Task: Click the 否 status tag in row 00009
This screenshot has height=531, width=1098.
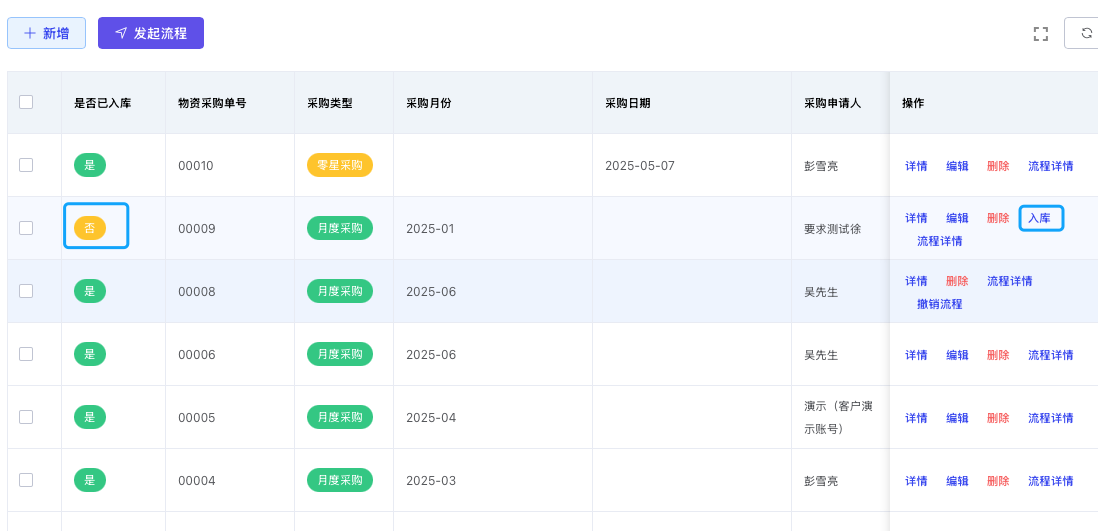Action: (90, 228)
